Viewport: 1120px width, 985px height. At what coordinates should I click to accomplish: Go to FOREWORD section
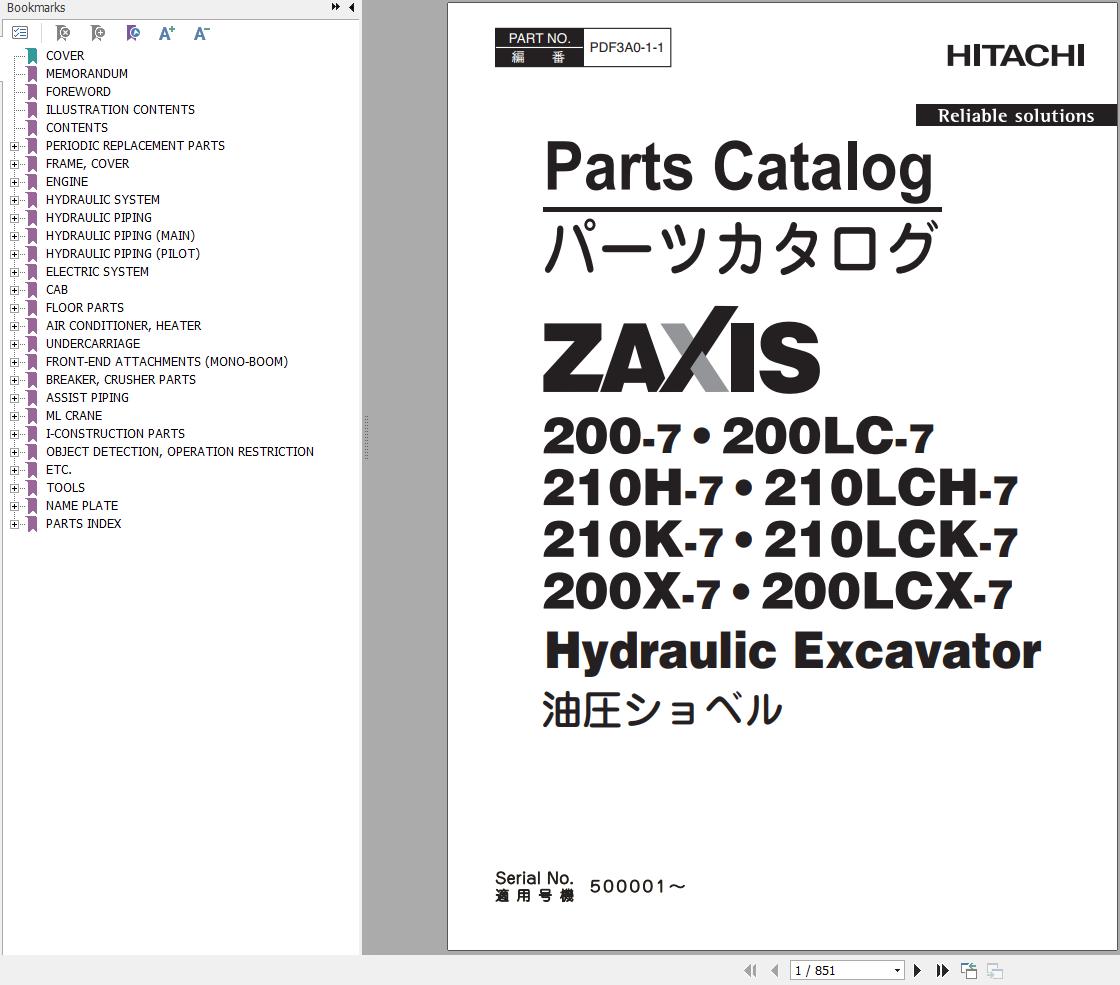coord(78,92)
